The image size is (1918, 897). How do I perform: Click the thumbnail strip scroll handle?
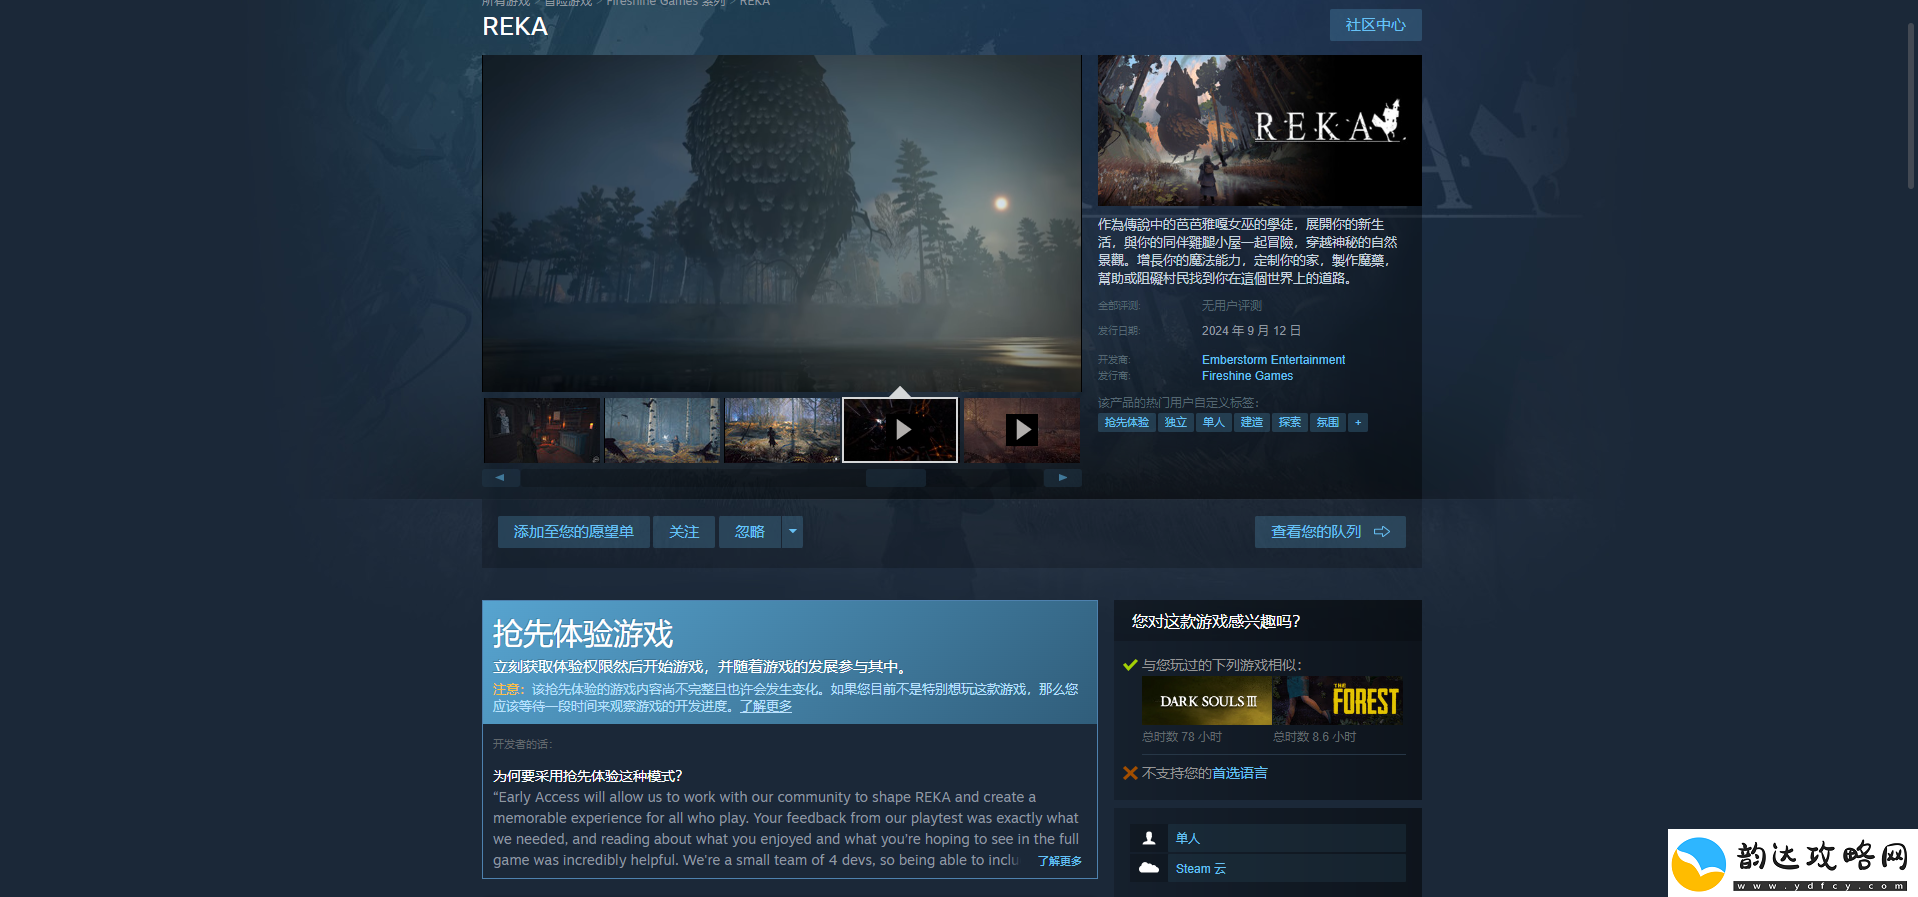tap(896, 478)
